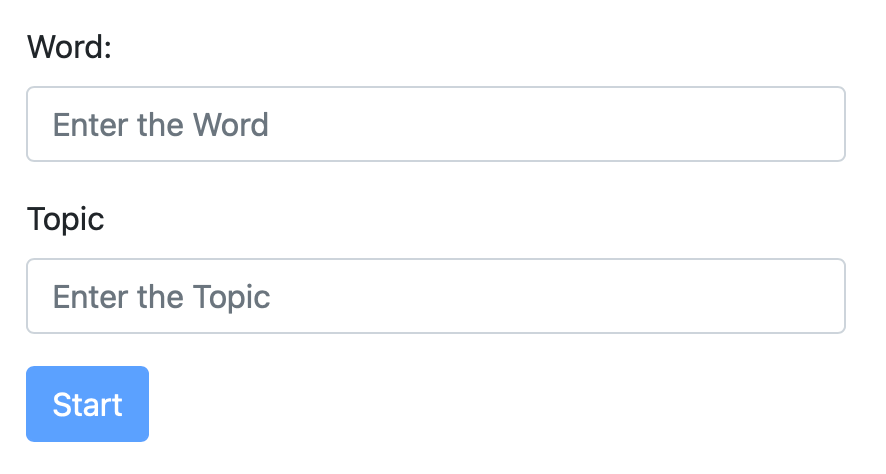Click inside the box under "Topic"
The image size is (886, 474).
[435, 296]
